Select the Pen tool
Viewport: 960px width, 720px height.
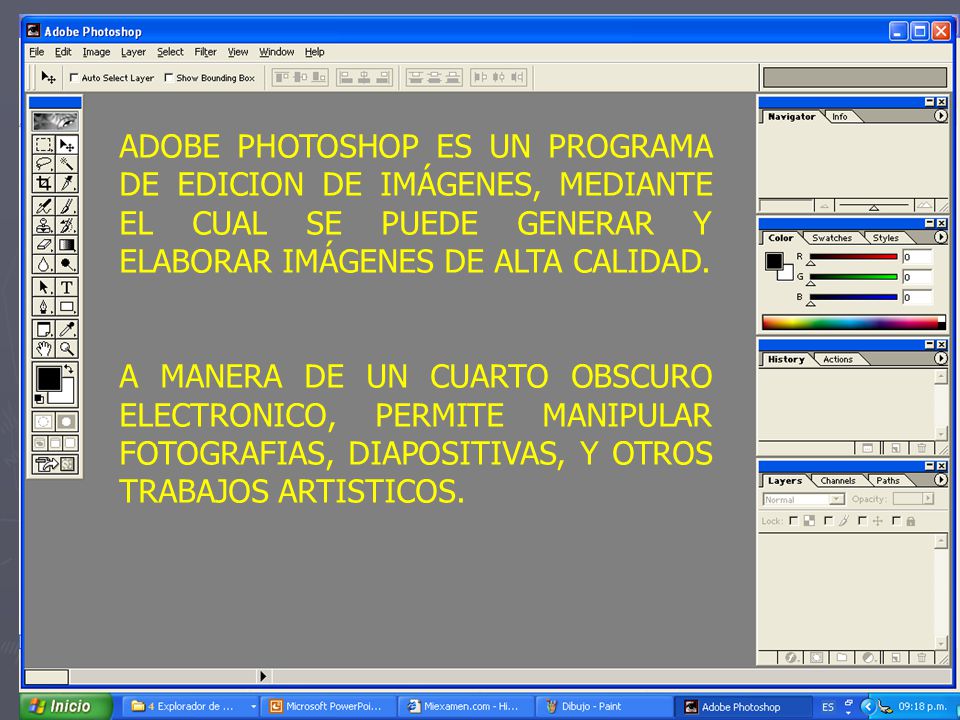coord(43,306)
